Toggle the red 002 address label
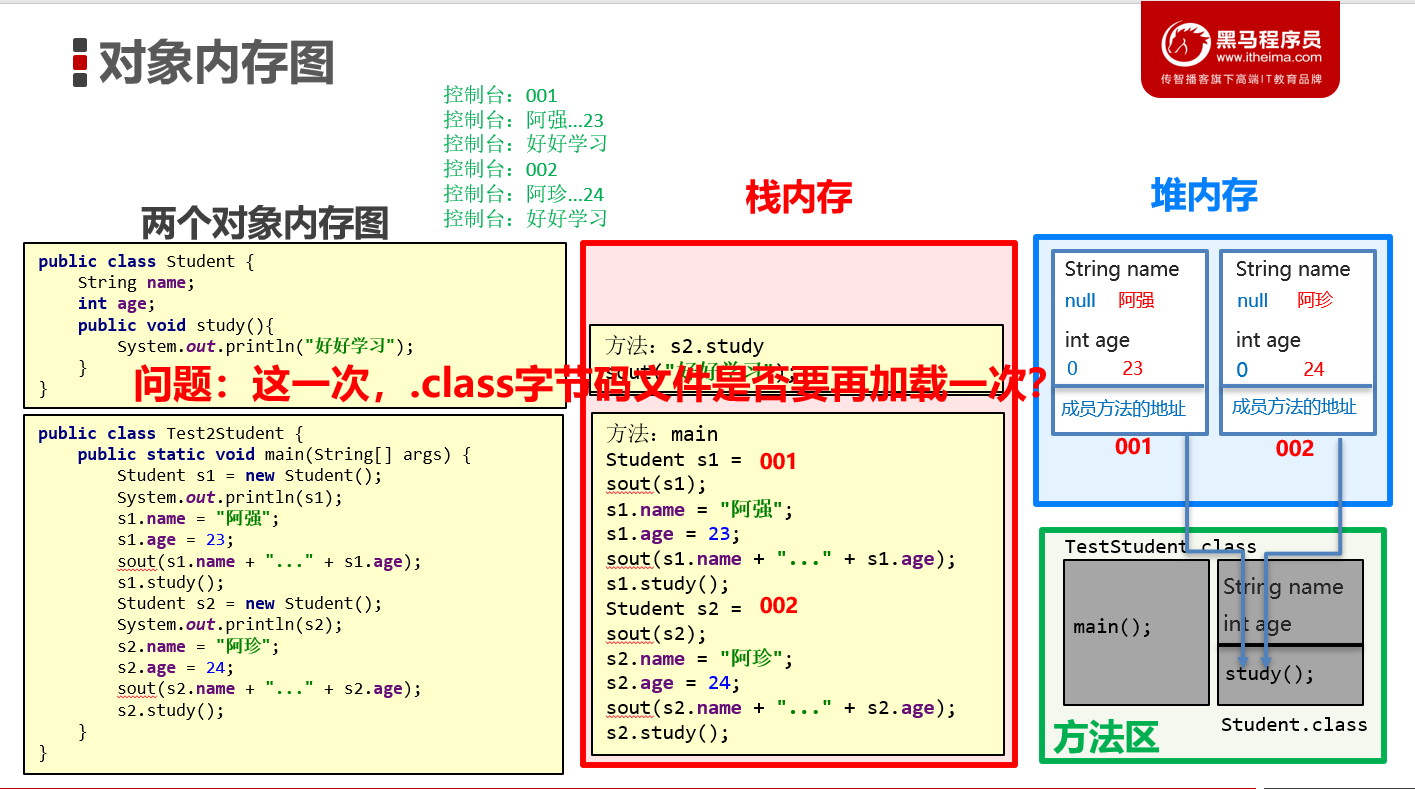This screenshot has width=1415, height=789. coord(1294,448)
